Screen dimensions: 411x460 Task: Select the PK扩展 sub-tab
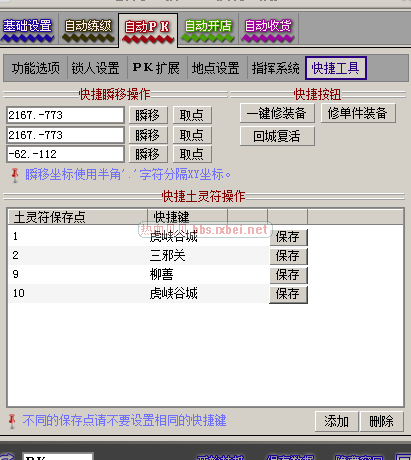tap(156, 68)
